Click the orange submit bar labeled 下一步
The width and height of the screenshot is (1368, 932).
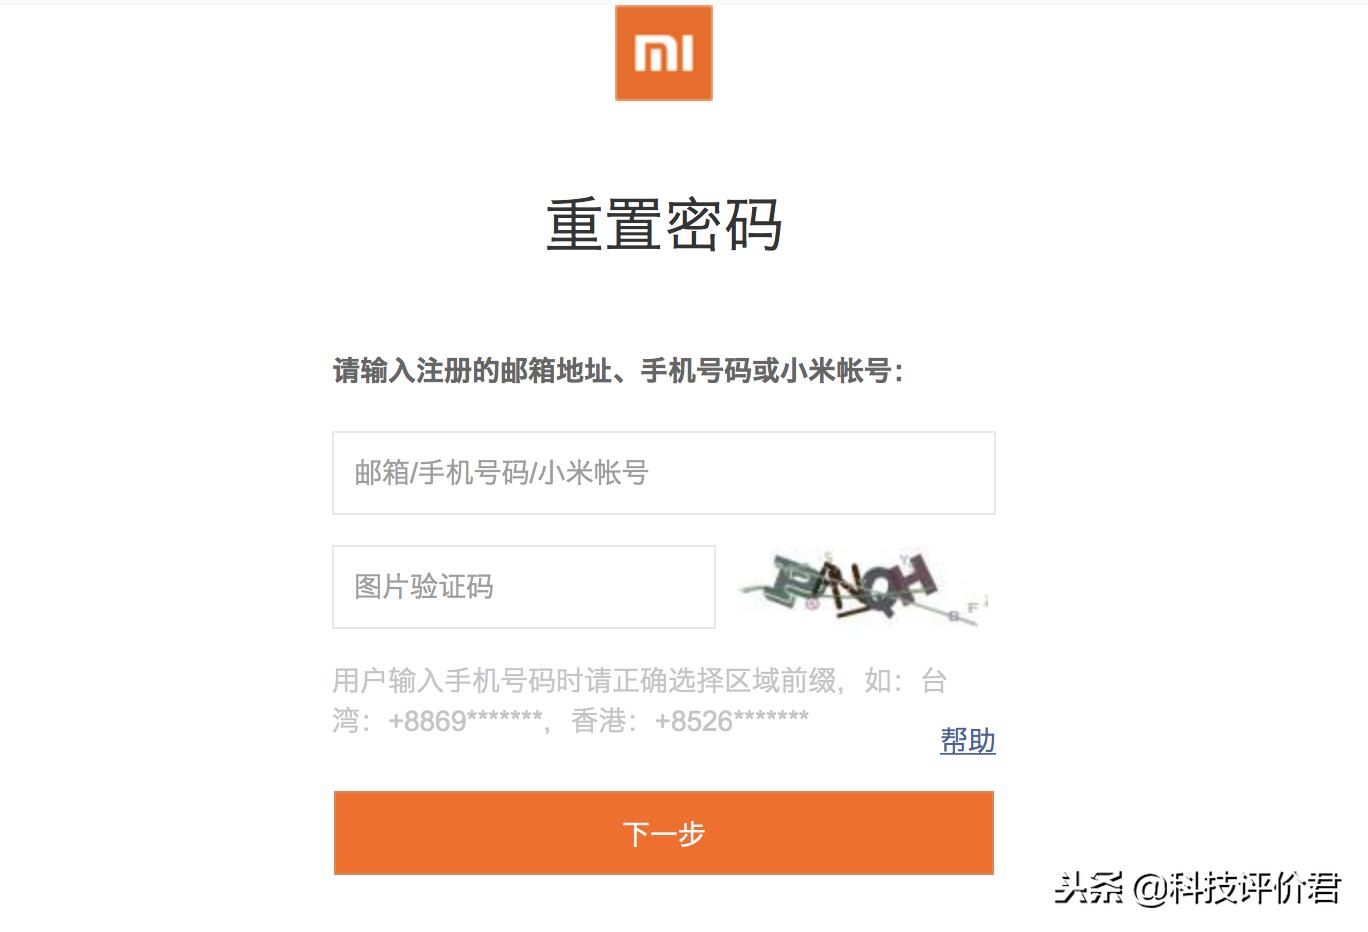tap(663, 833)
